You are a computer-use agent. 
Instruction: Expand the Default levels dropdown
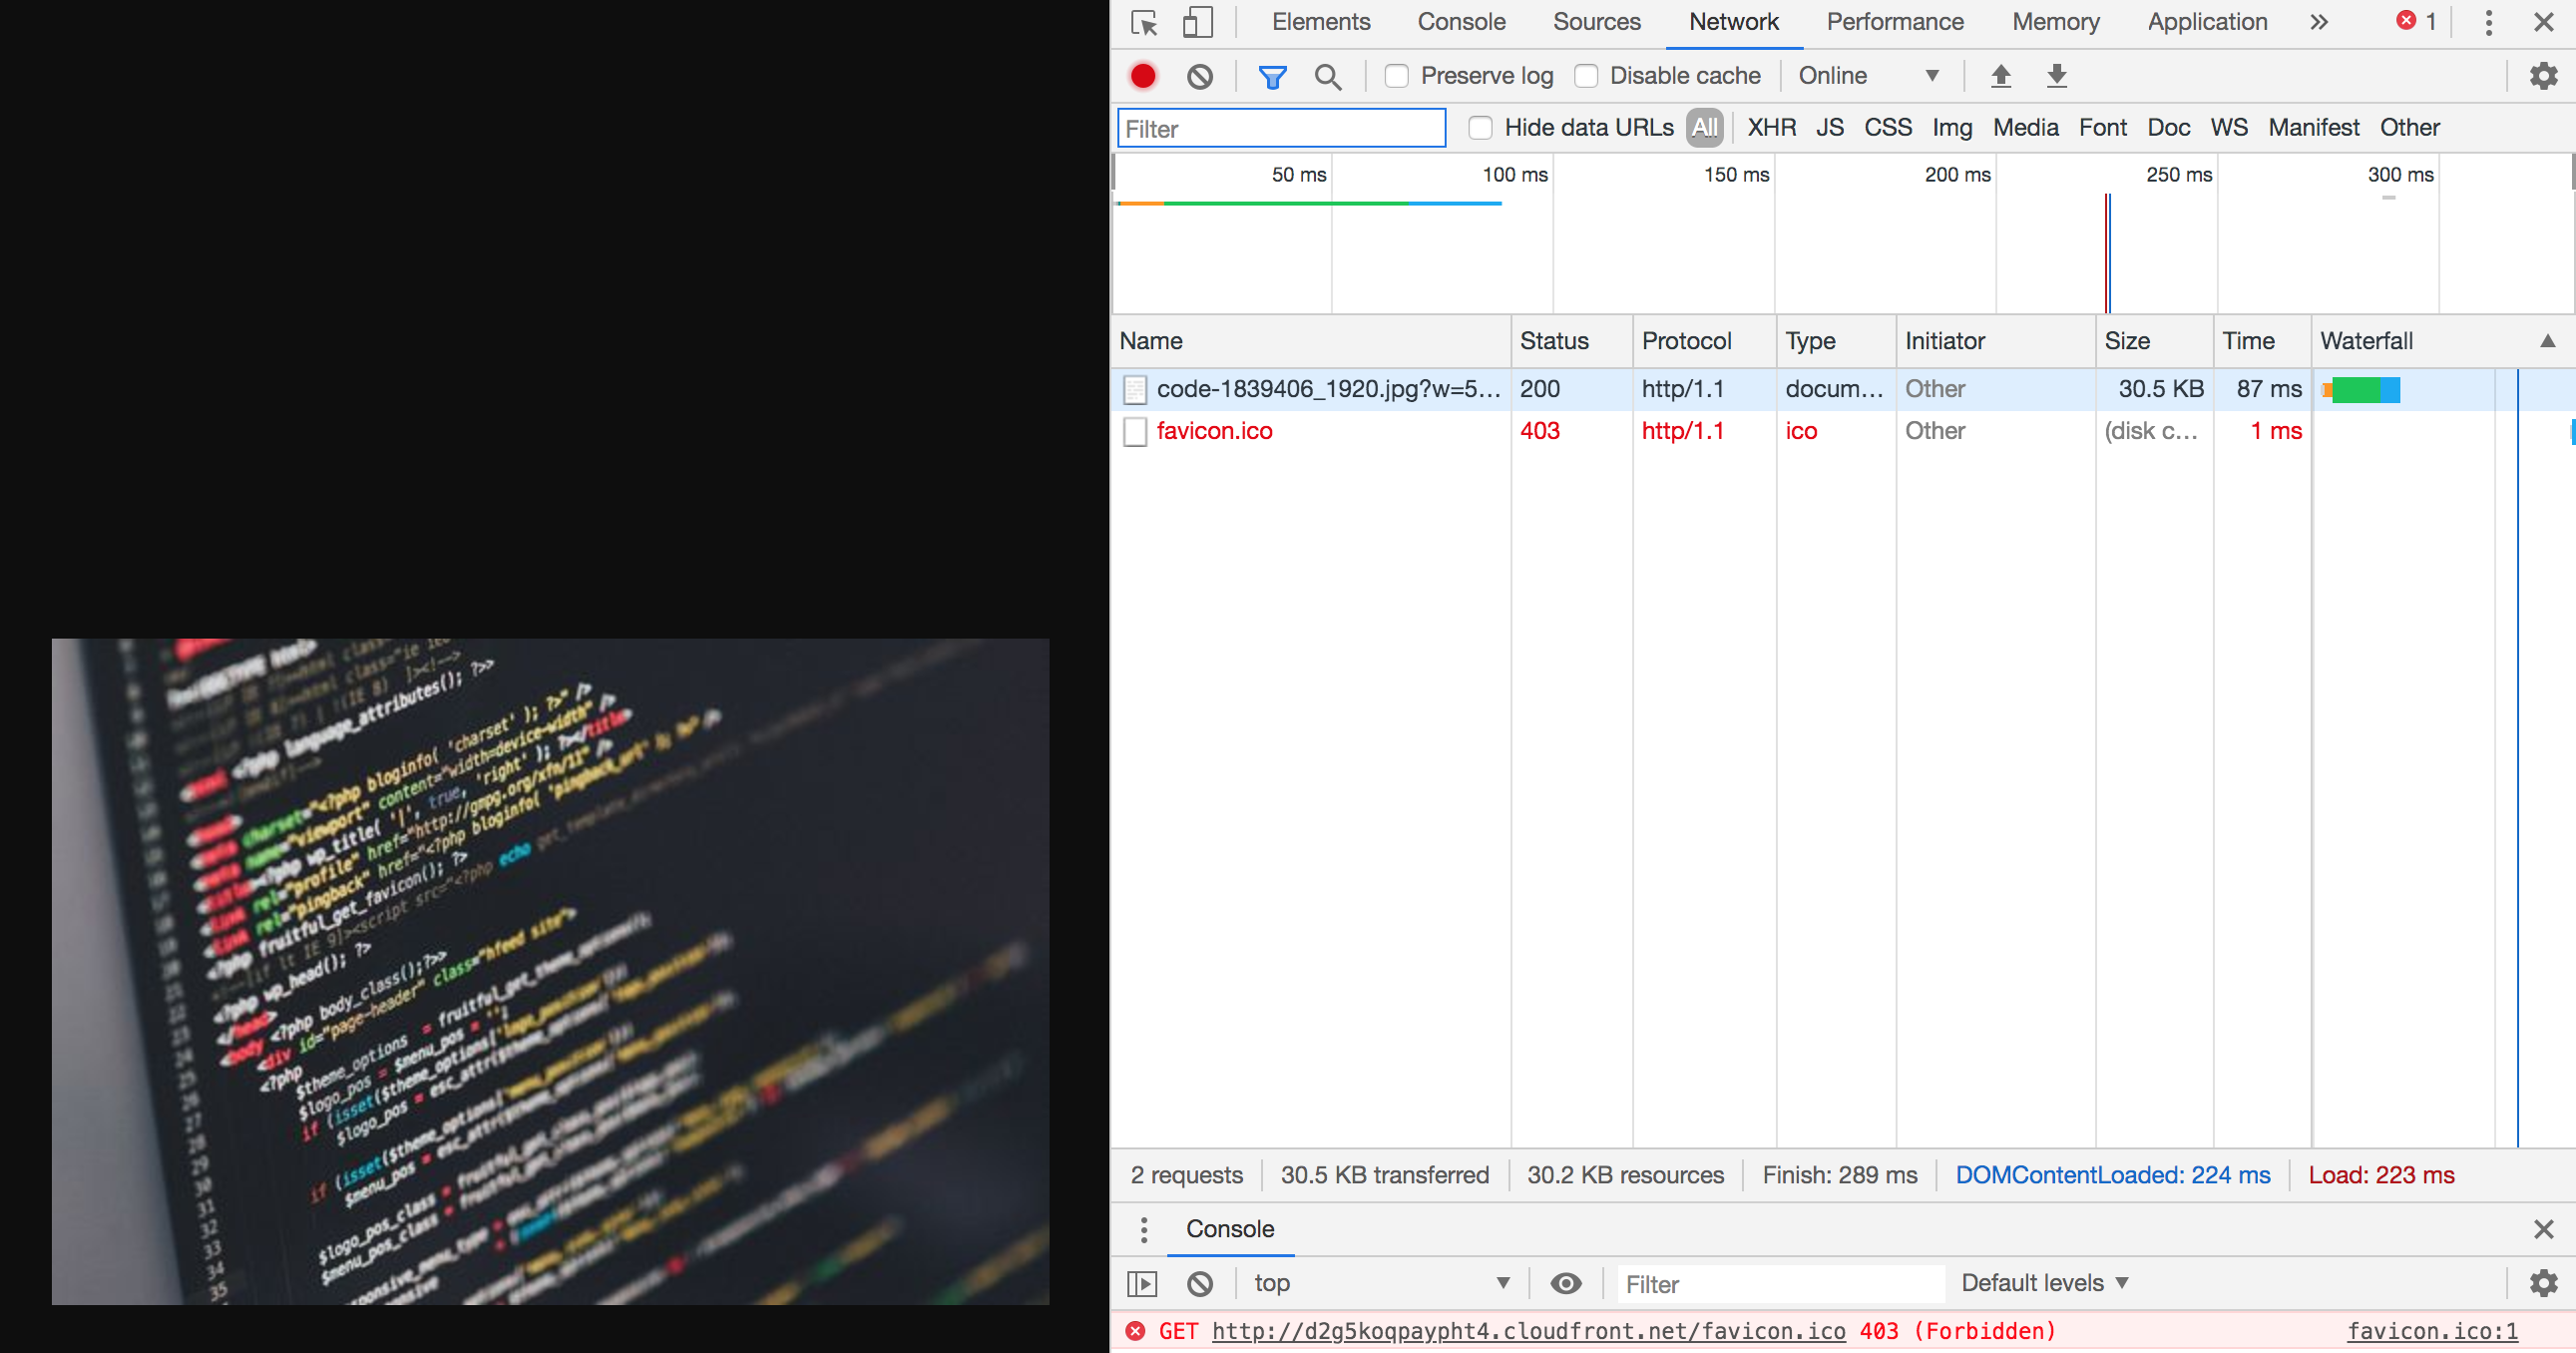point(2044,1283)
